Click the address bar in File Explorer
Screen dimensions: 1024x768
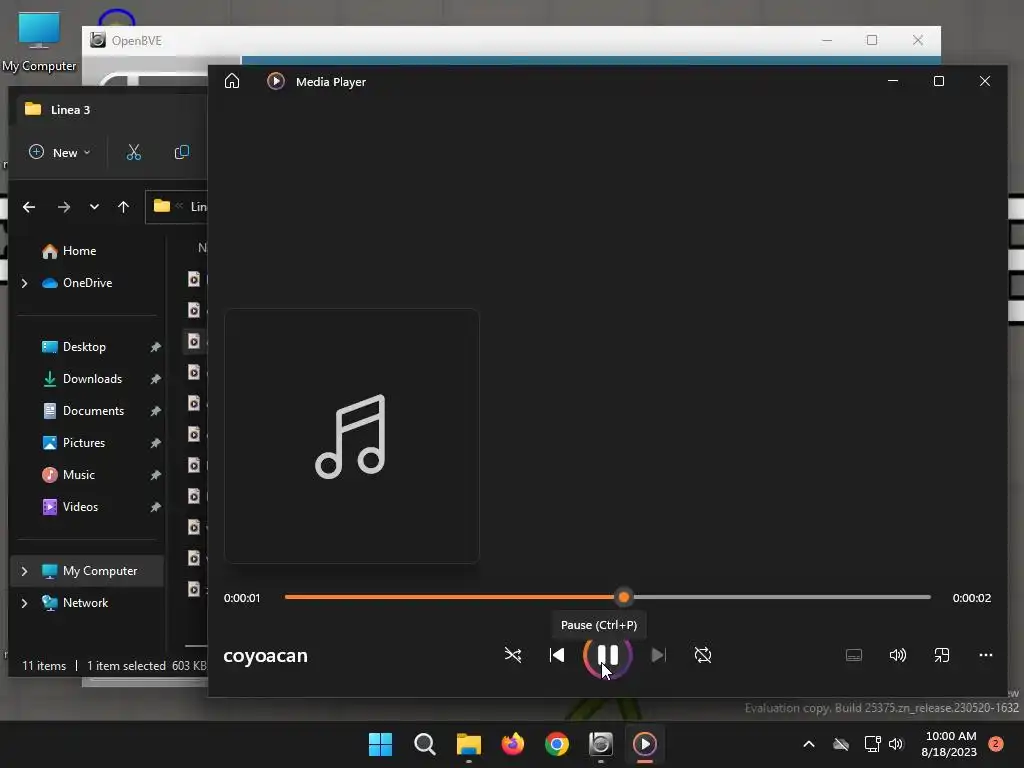[176, 206]
